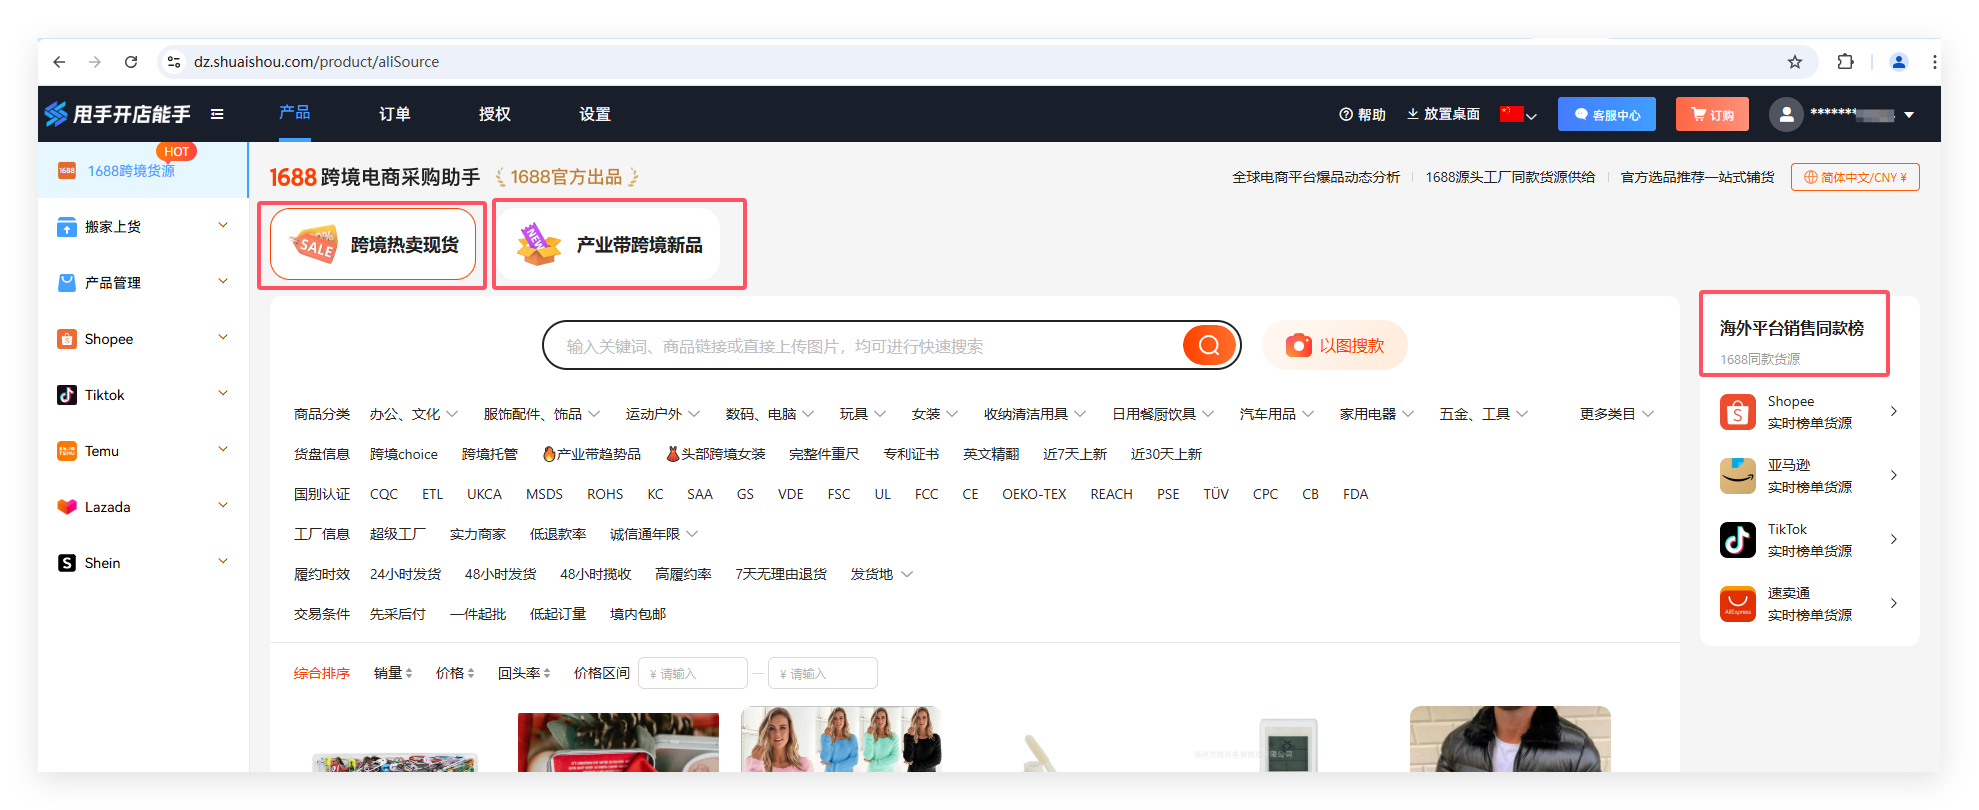The height and width of the screenshot is (810, 1979).
Task: Click the TikTok logo in the ranking panel
Action: [1738, 540]
